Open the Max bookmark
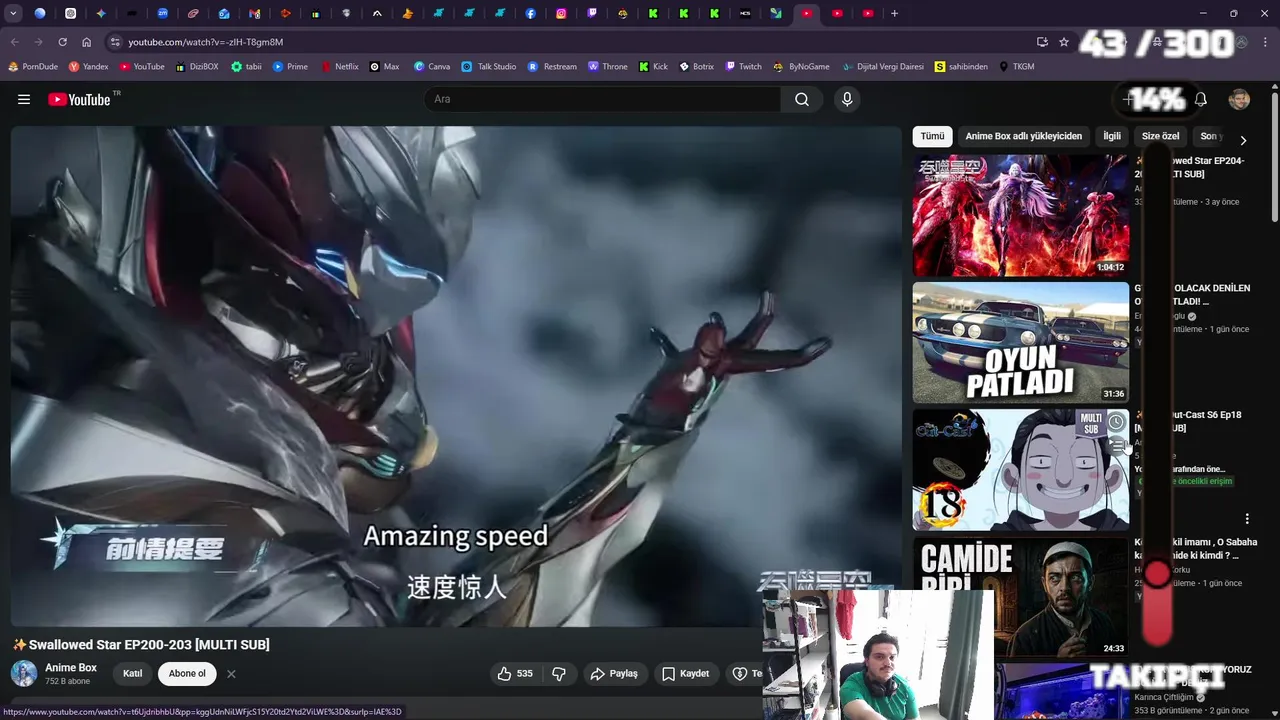Image resolution: width=1280 pixels, height=720 pixels. [x=384, y=66]
